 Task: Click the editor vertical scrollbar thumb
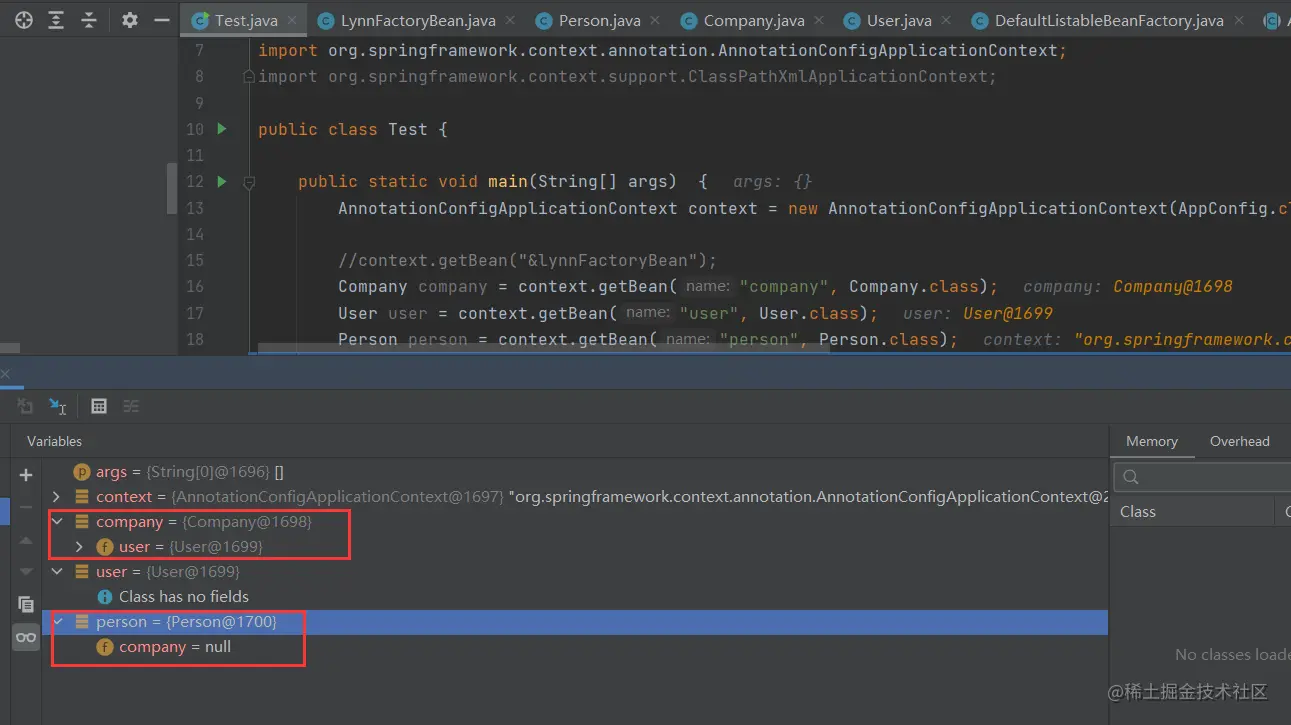pyautogui.click(x=171, y=189)
